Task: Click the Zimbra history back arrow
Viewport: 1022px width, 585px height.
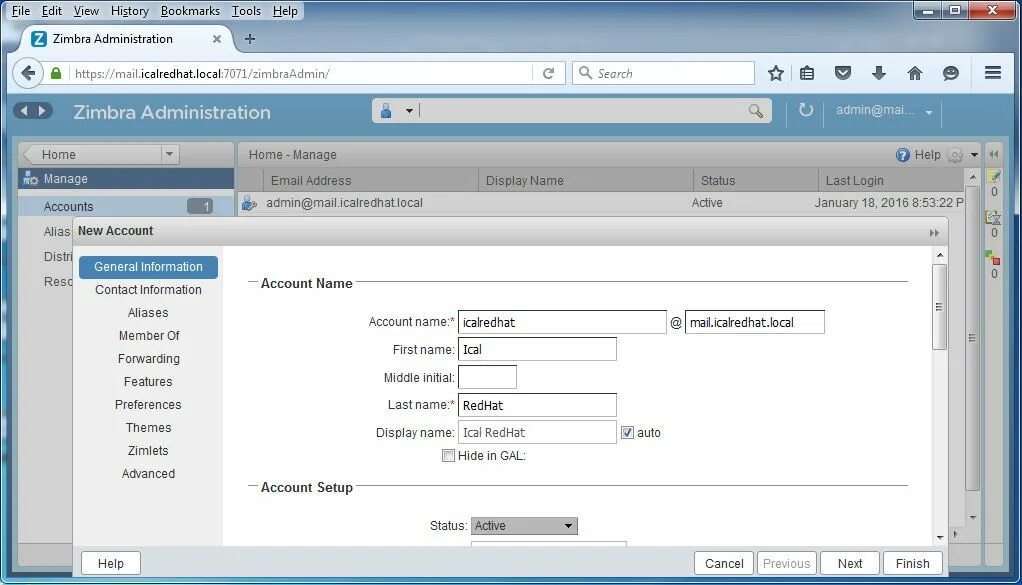Action: pos(24,111)
